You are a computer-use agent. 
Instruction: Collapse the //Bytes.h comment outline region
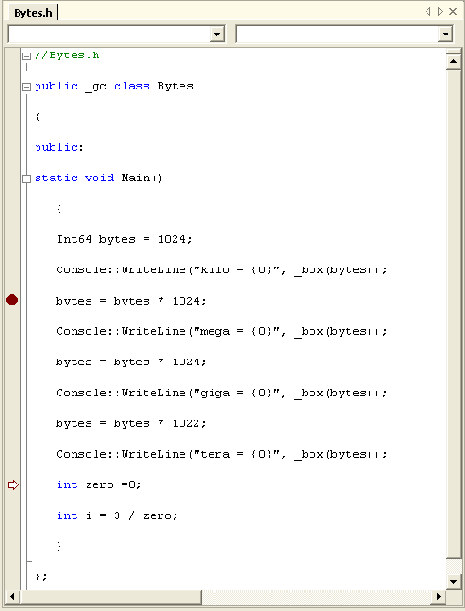[27, 56]
